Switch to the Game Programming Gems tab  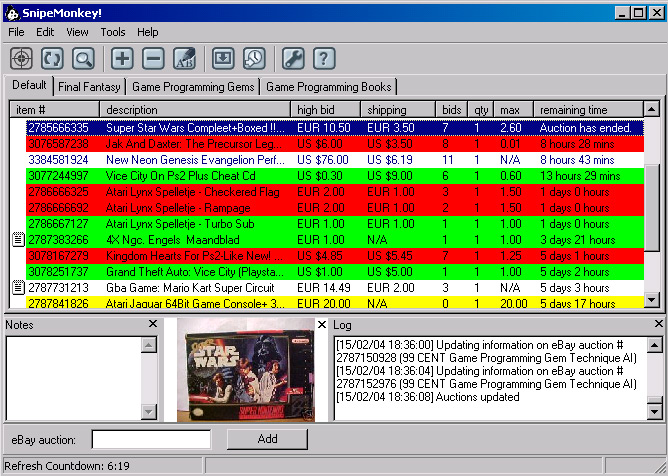click(193, 87)
